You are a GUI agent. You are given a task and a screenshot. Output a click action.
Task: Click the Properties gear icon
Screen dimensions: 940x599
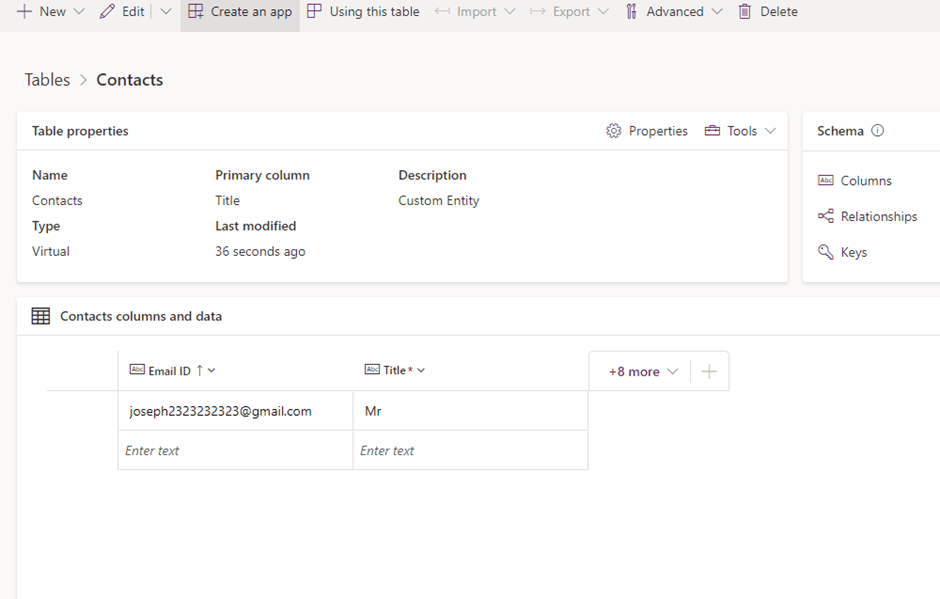point(614,131)
